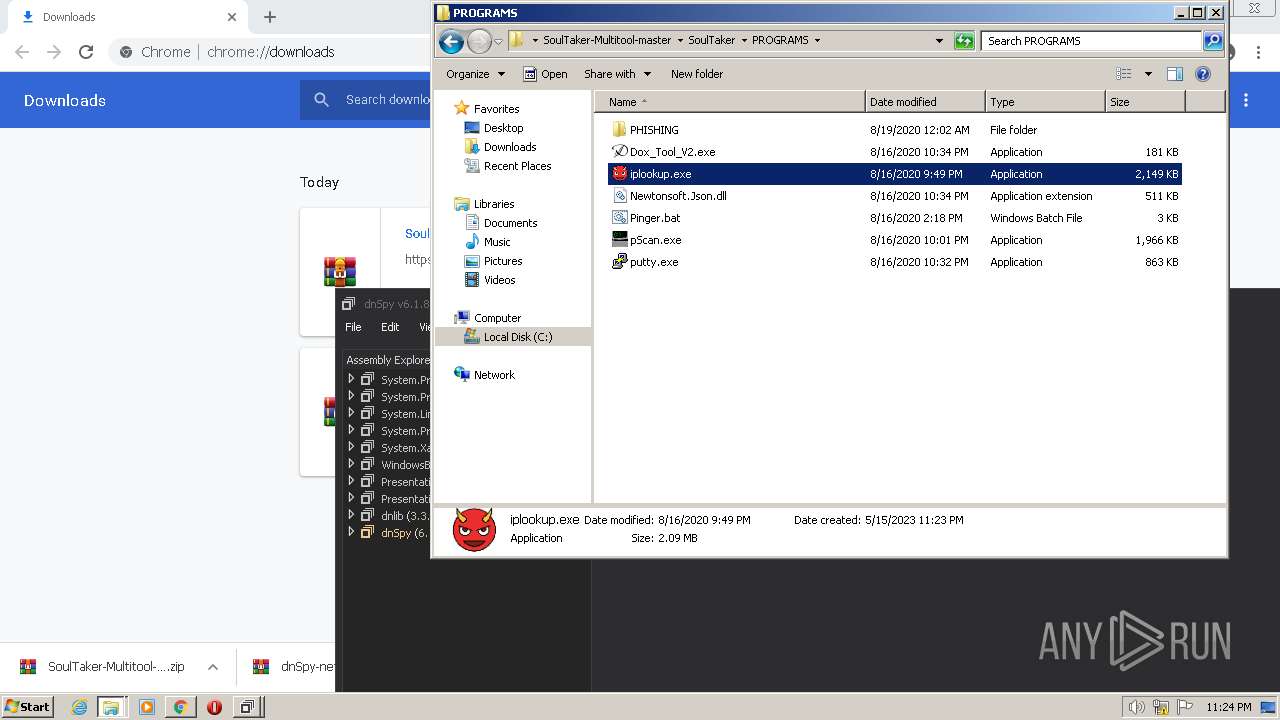
Task: Click Chrome reload page icon
Action: (x=86, y=52)
